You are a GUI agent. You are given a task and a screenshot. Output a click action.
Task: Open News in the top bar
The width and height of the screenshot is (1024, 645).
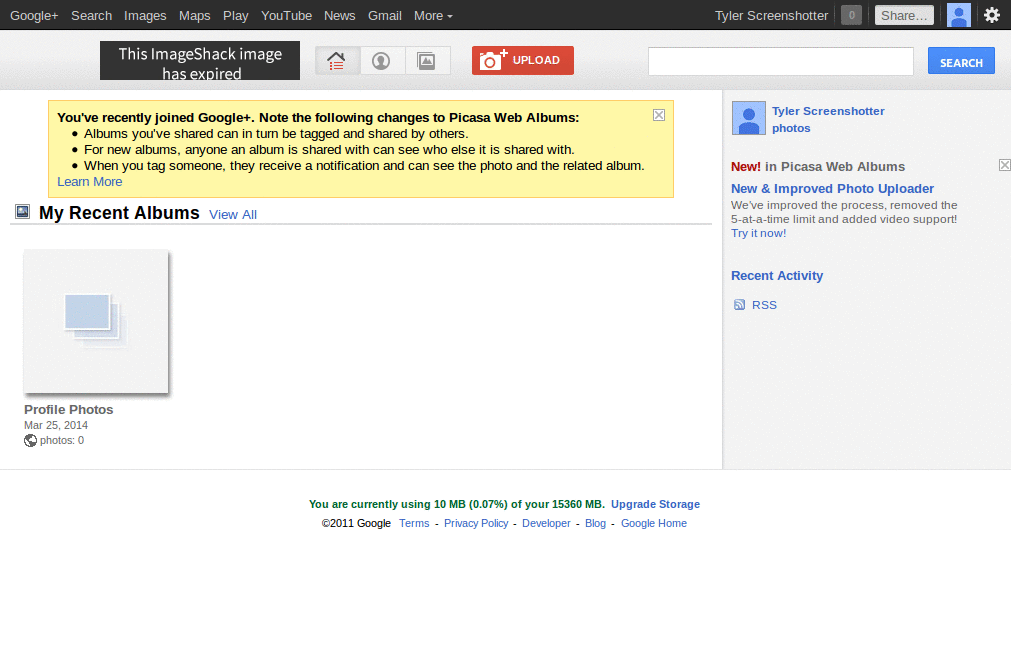click(x=340, y=16)
